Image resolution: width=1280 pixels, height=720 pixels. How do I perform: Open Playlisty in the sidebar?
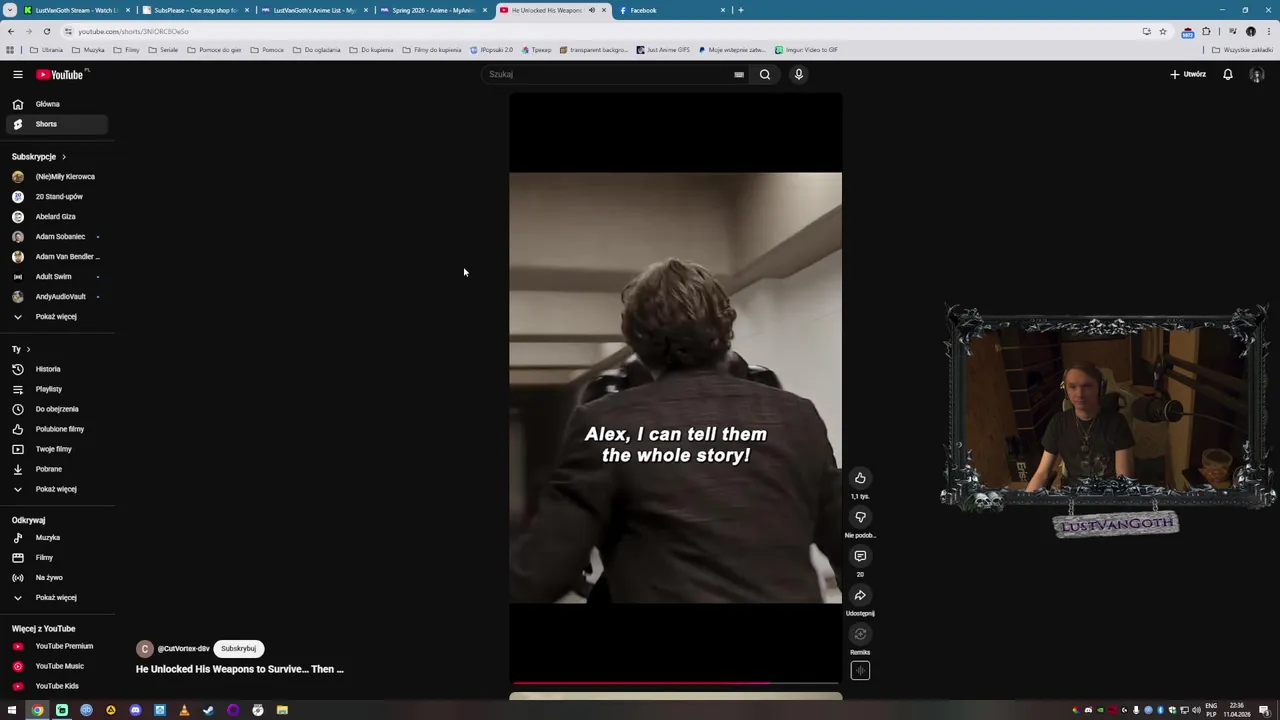click(58, 389)
